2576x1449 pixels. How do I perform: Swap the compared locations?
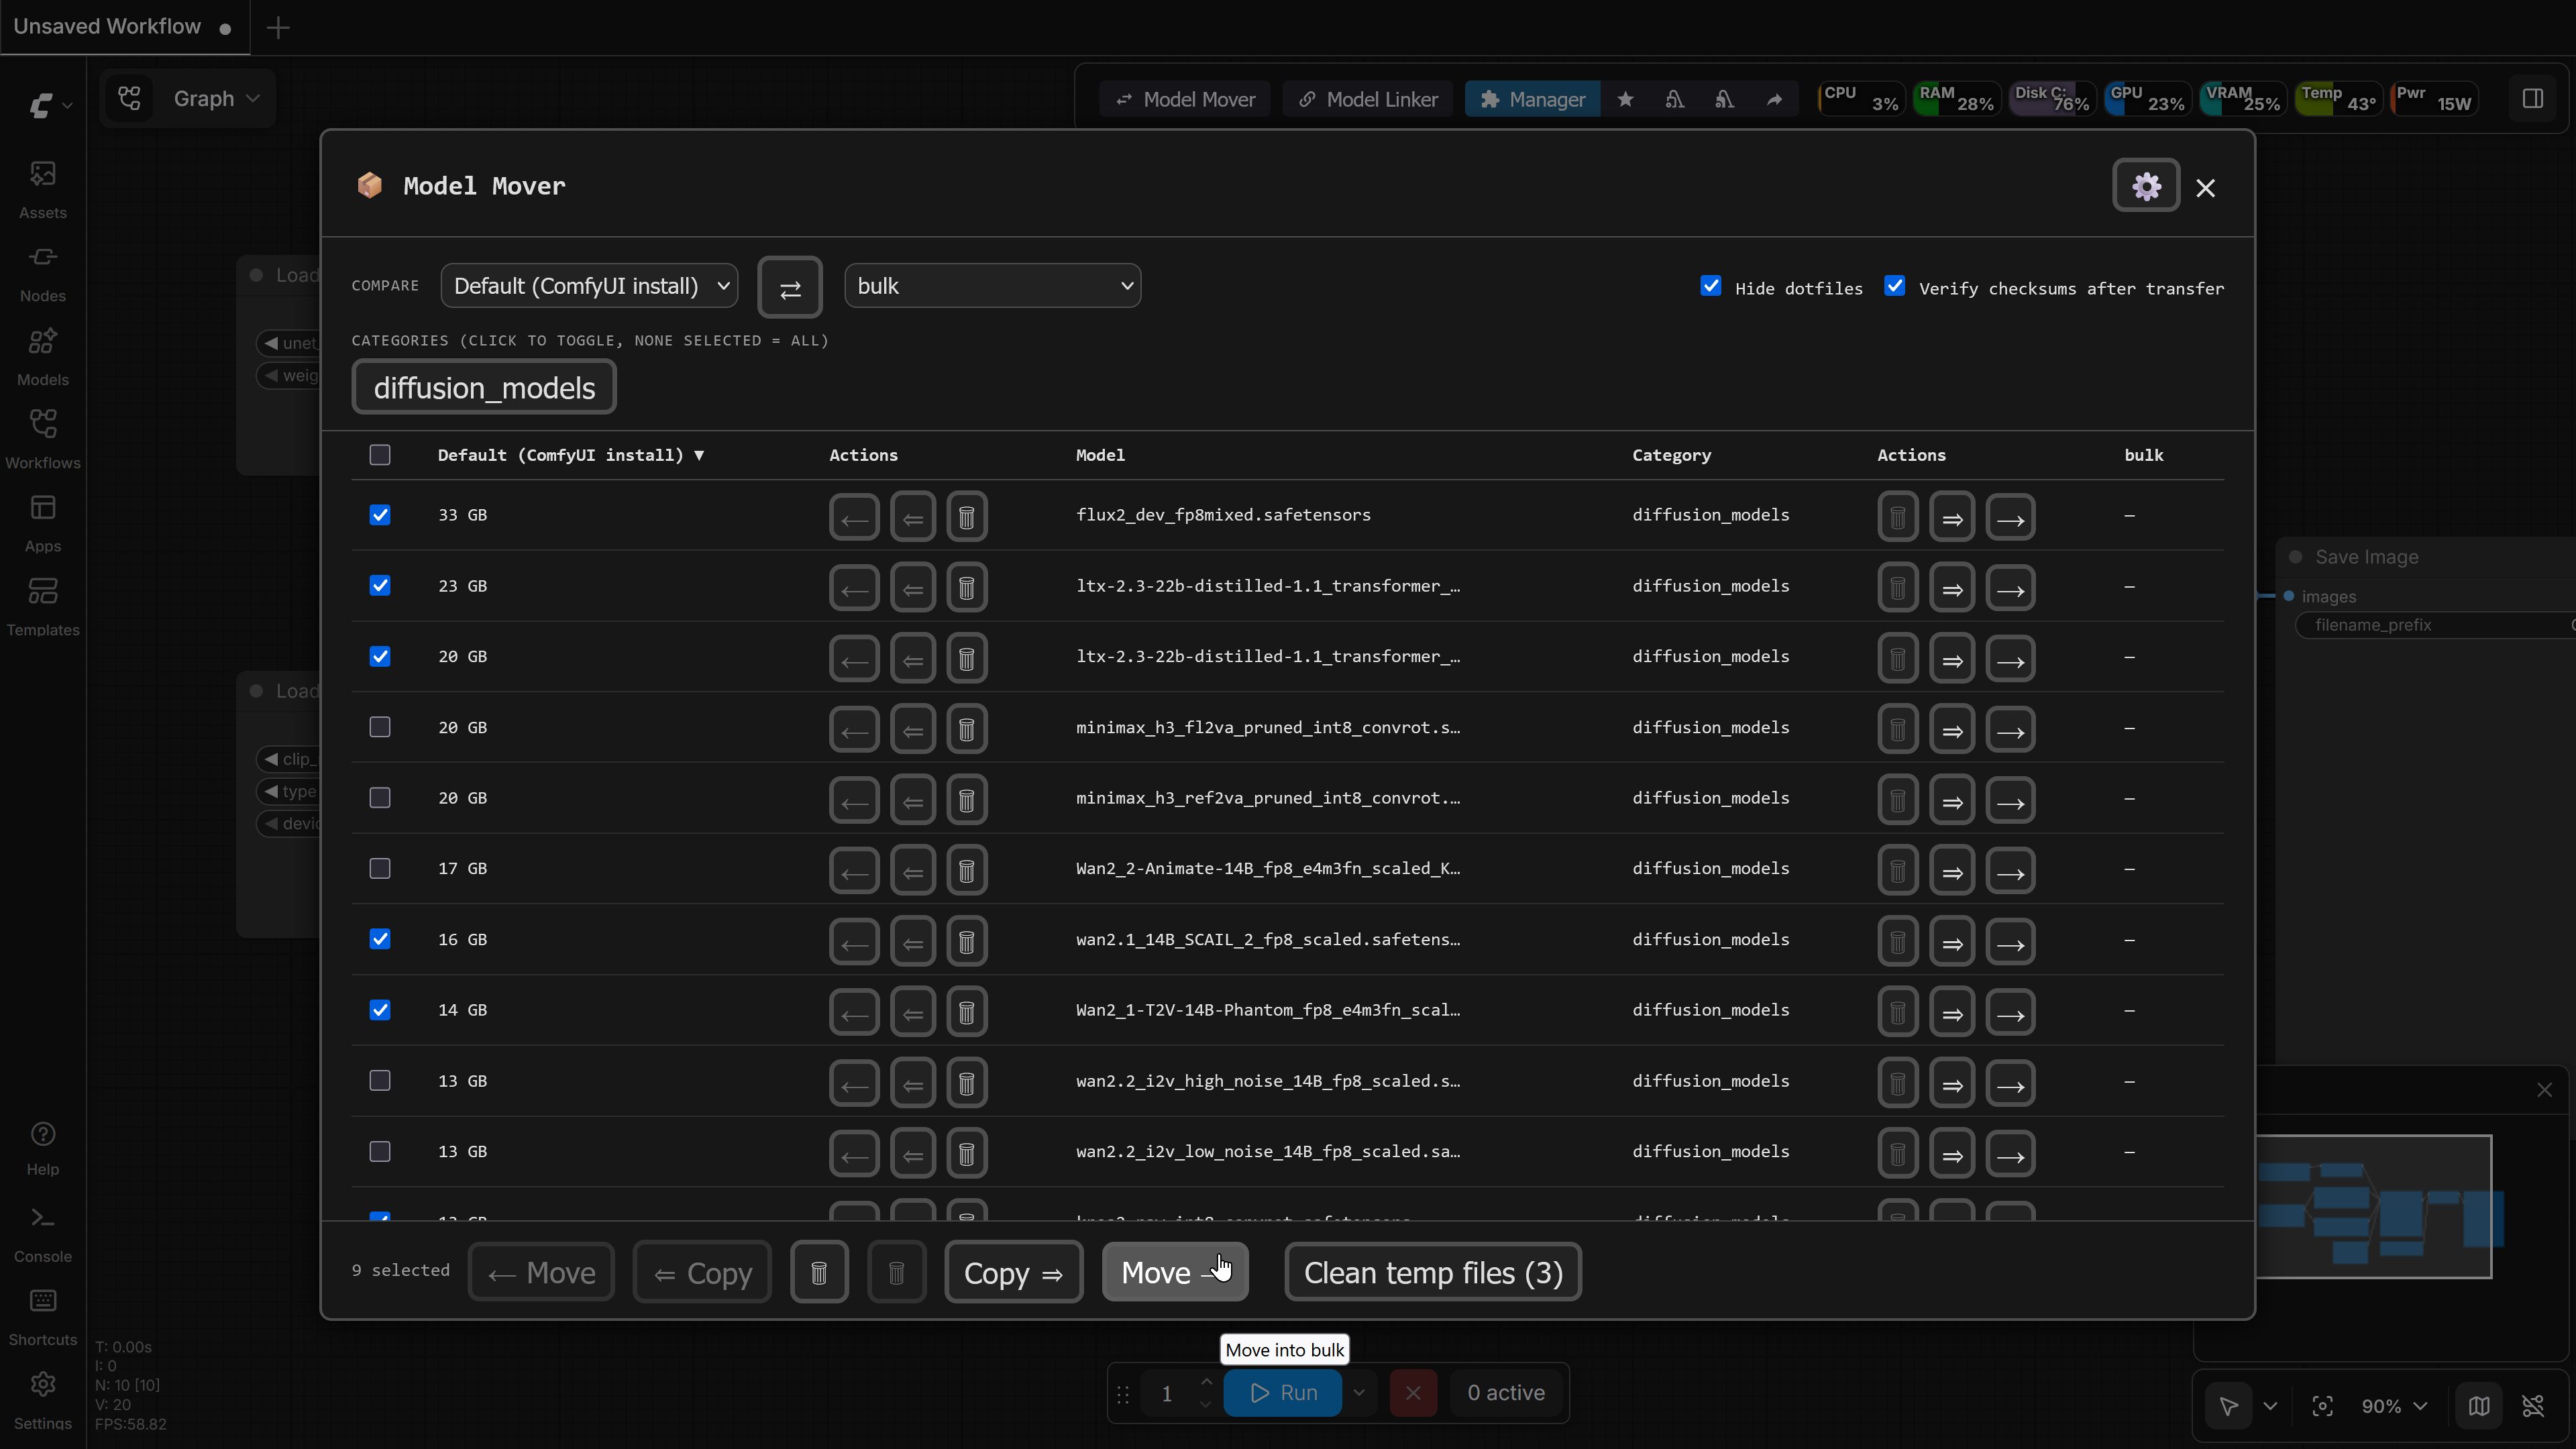(x=789, y=287)
